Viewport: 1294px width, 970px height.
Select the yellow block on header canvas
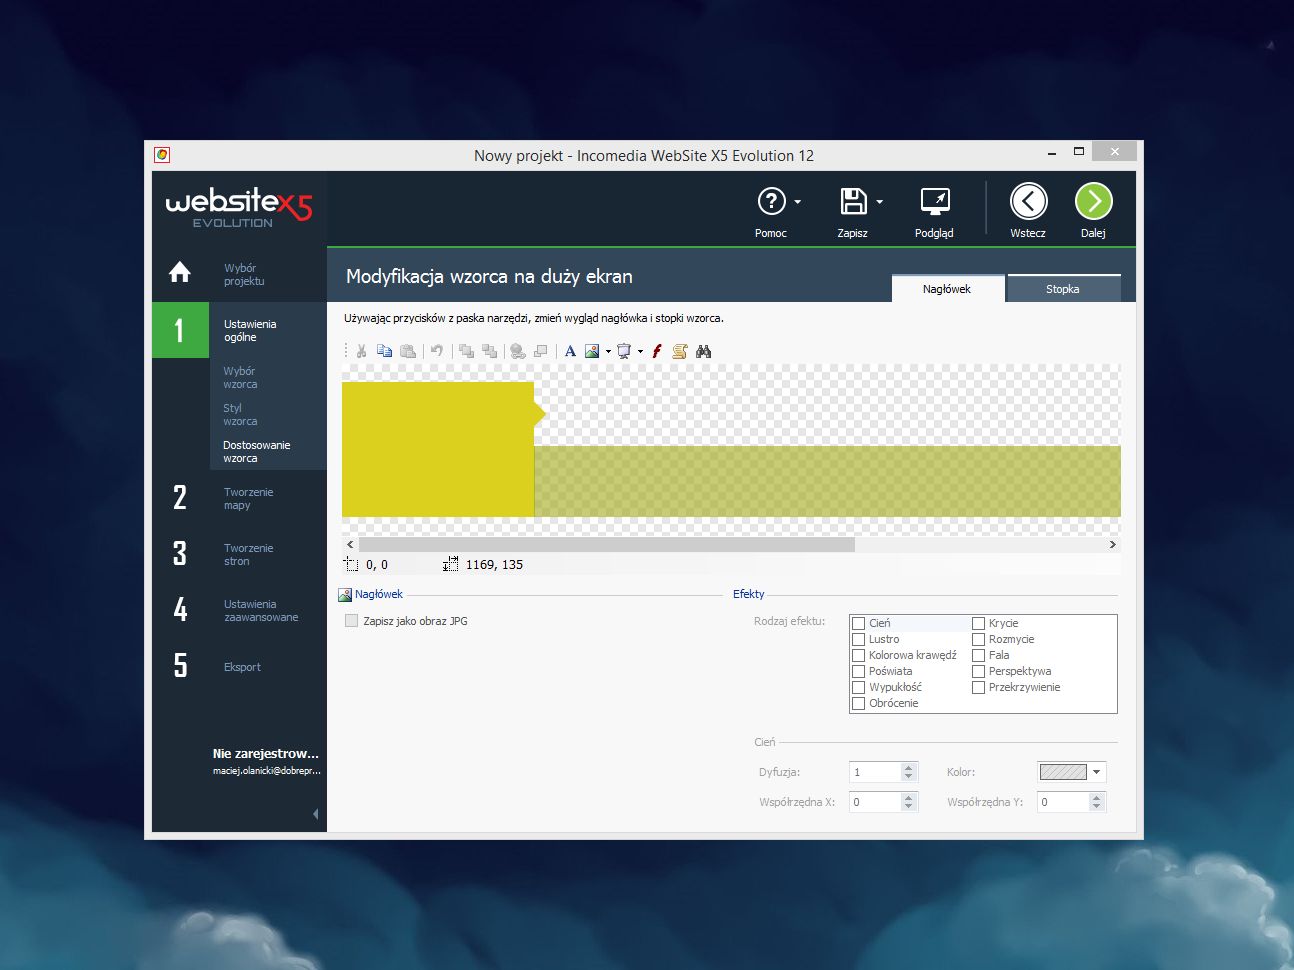pyautogui.click(x=438, y=449)
